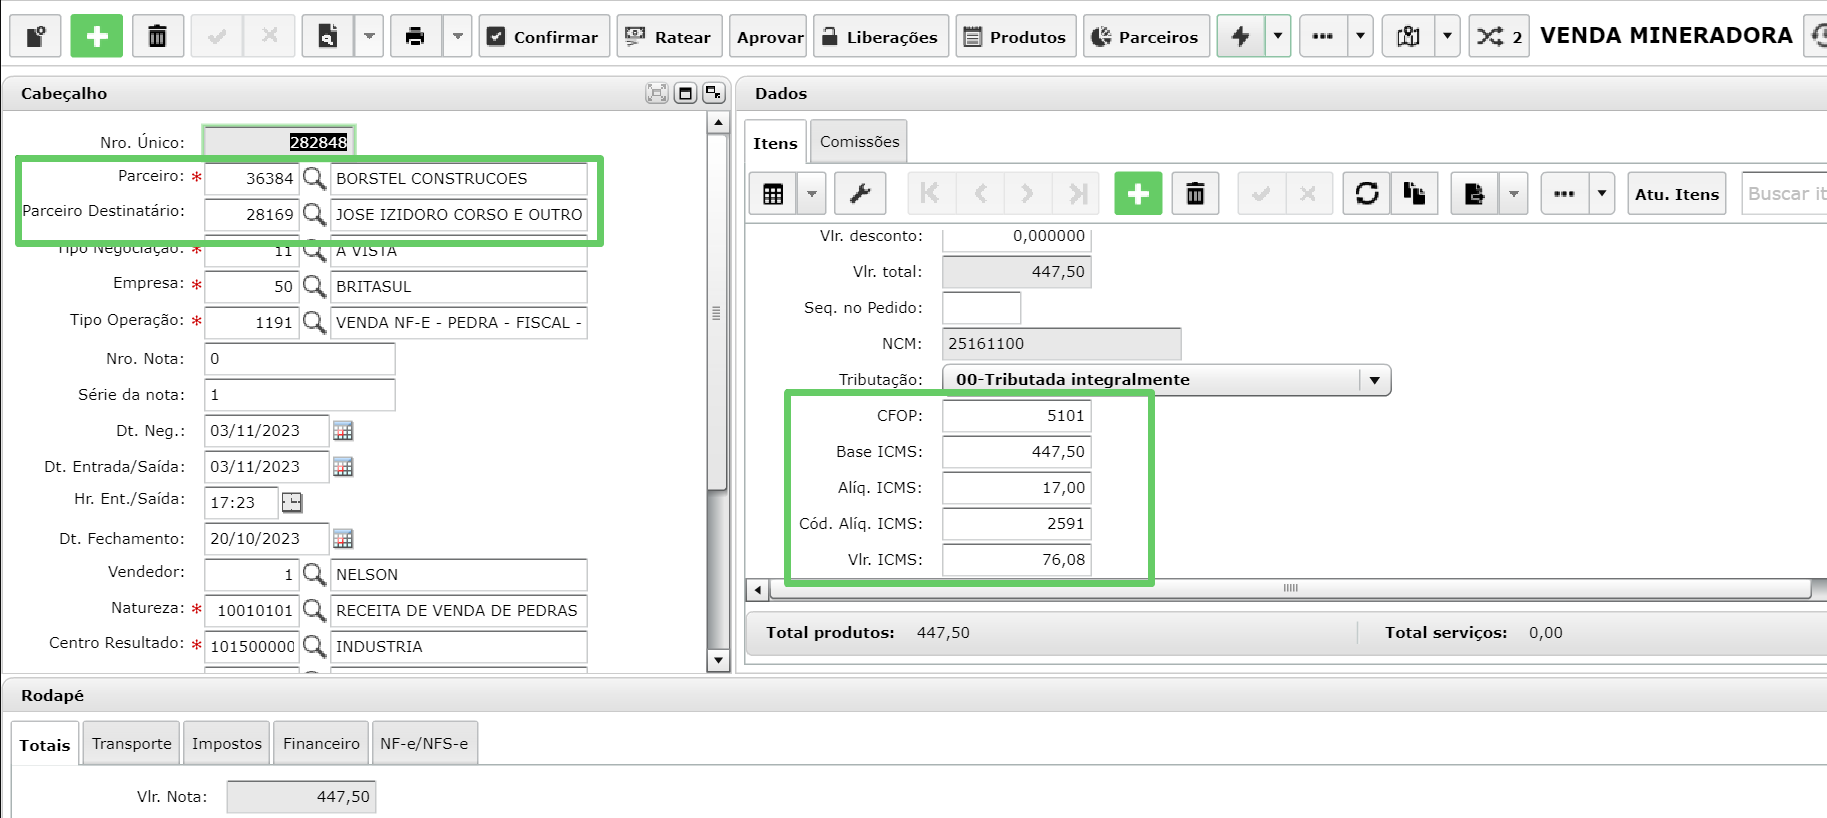Screen dimensions: 1827x818
Task: Switch to the Totais tab
Action: click(45, 745)
